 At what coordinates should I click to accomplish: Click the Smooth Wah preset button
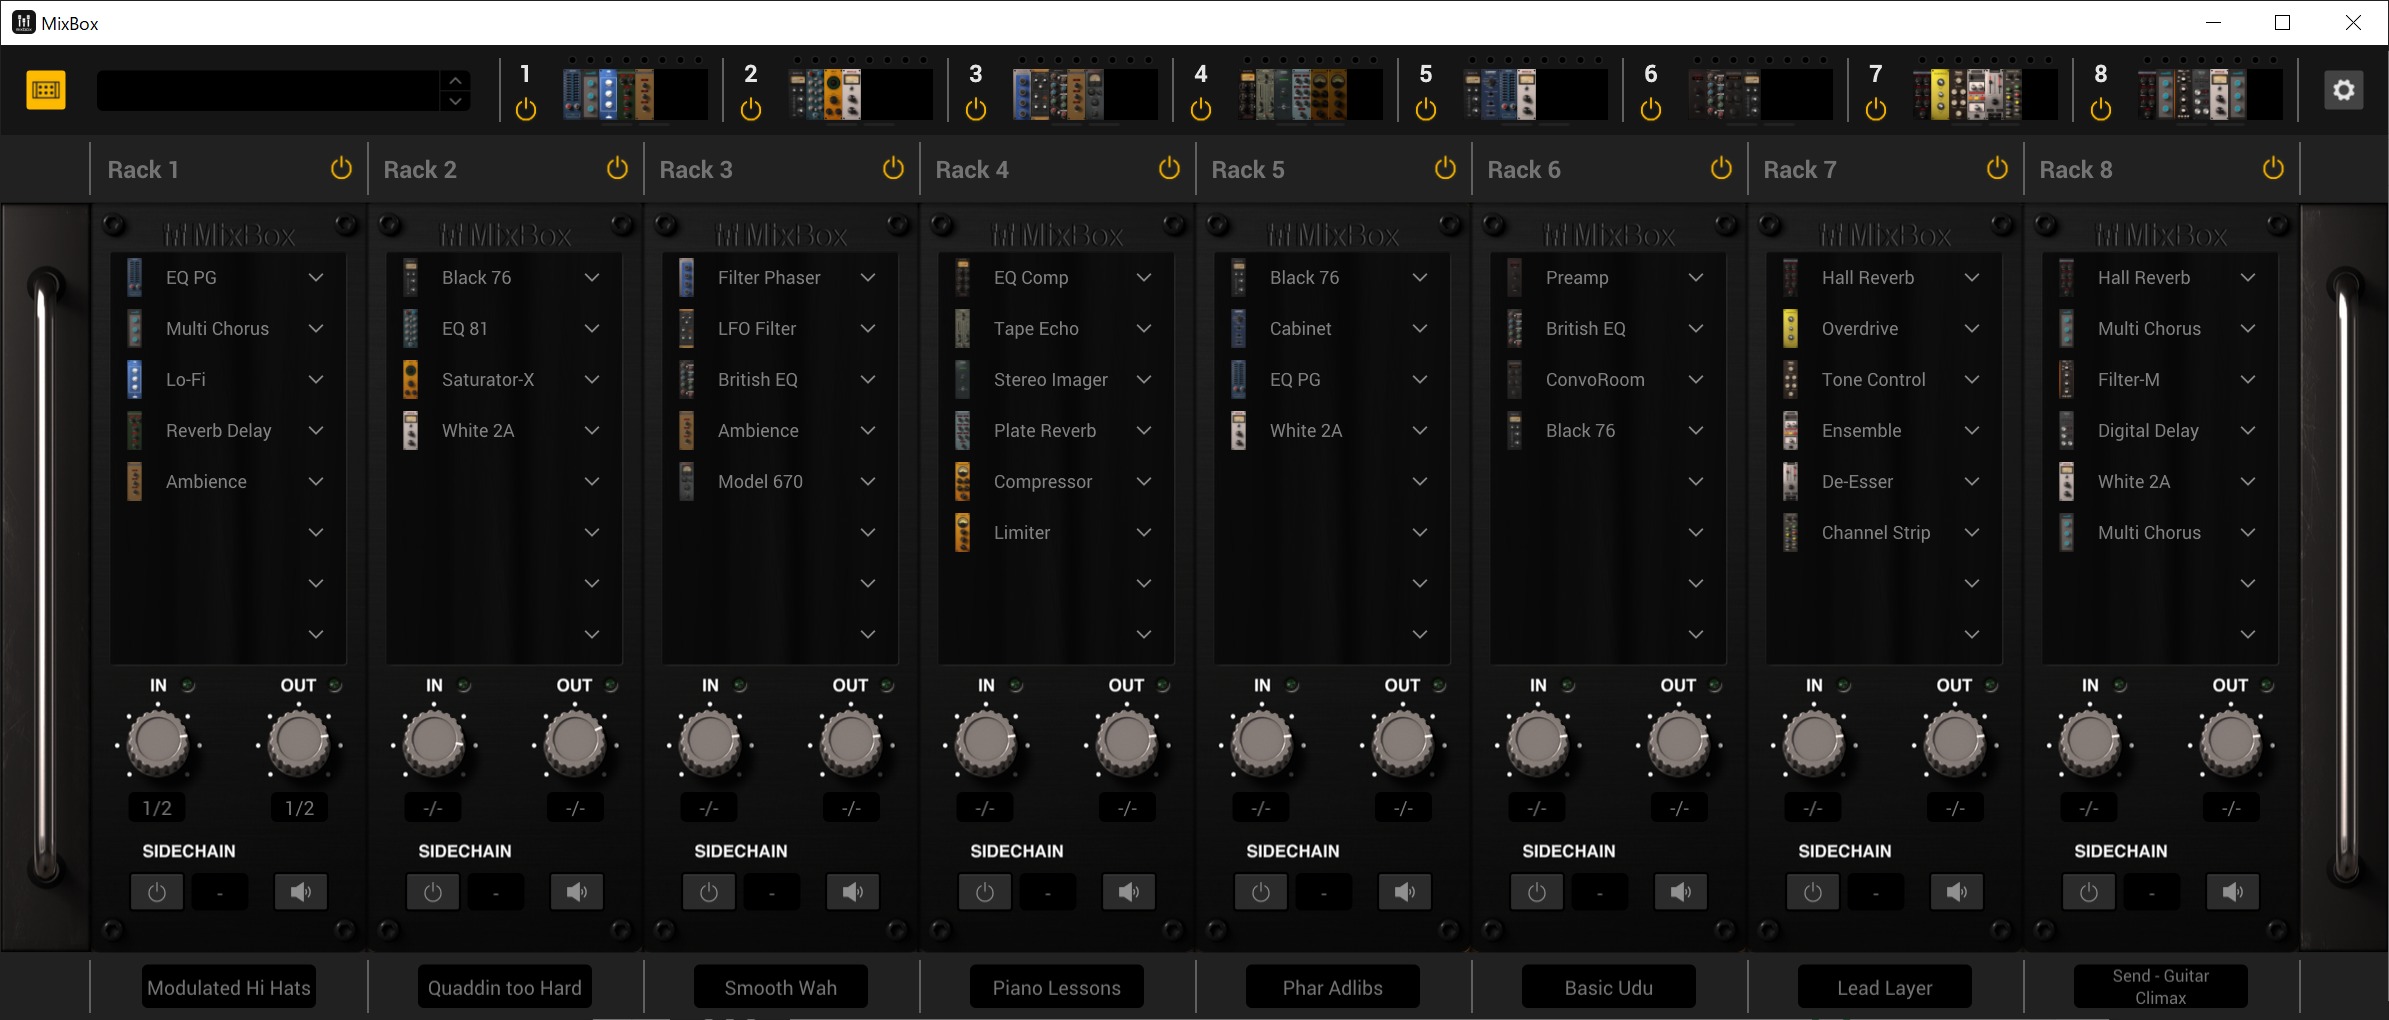(x=781, y=987)
